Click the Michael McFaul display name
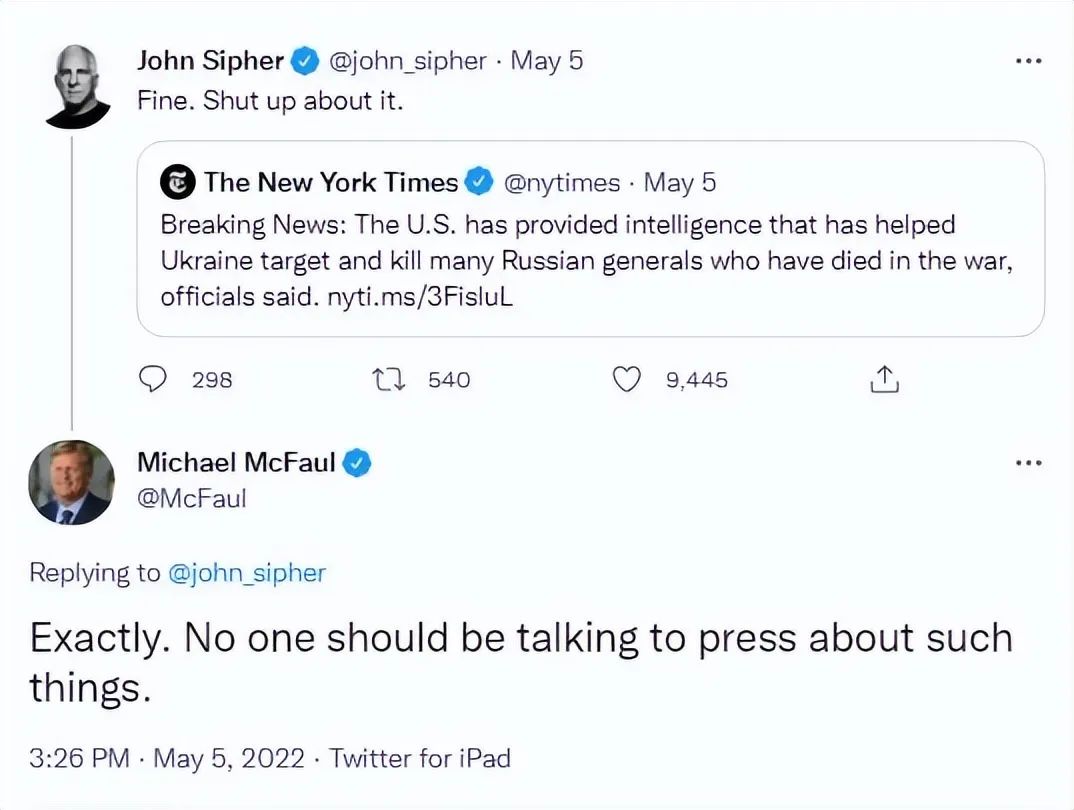1074x810 pixels. coord(236,462)
